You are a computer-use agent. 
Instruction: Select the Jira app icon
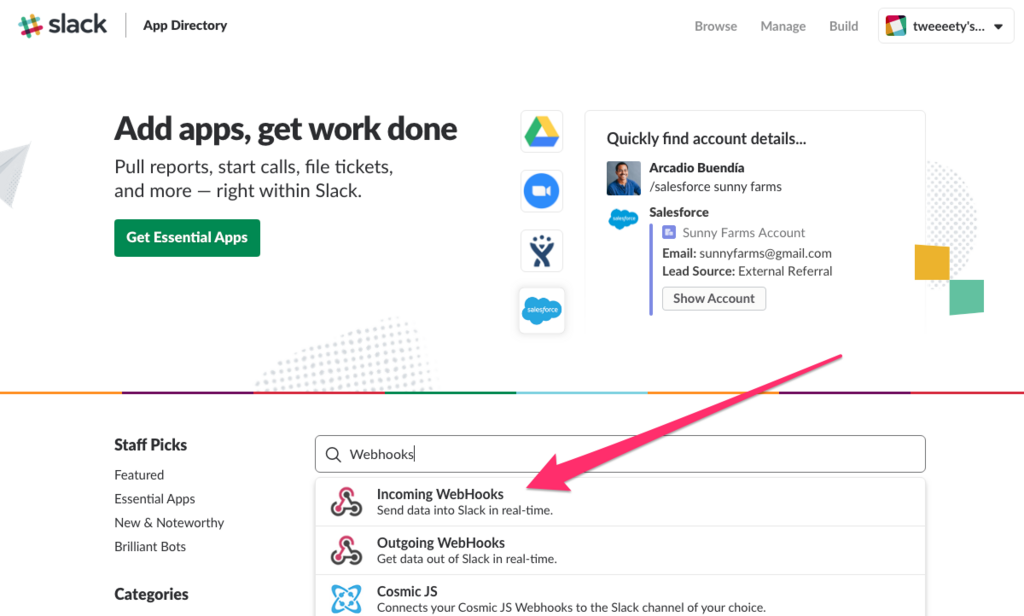tap(541, 251)
